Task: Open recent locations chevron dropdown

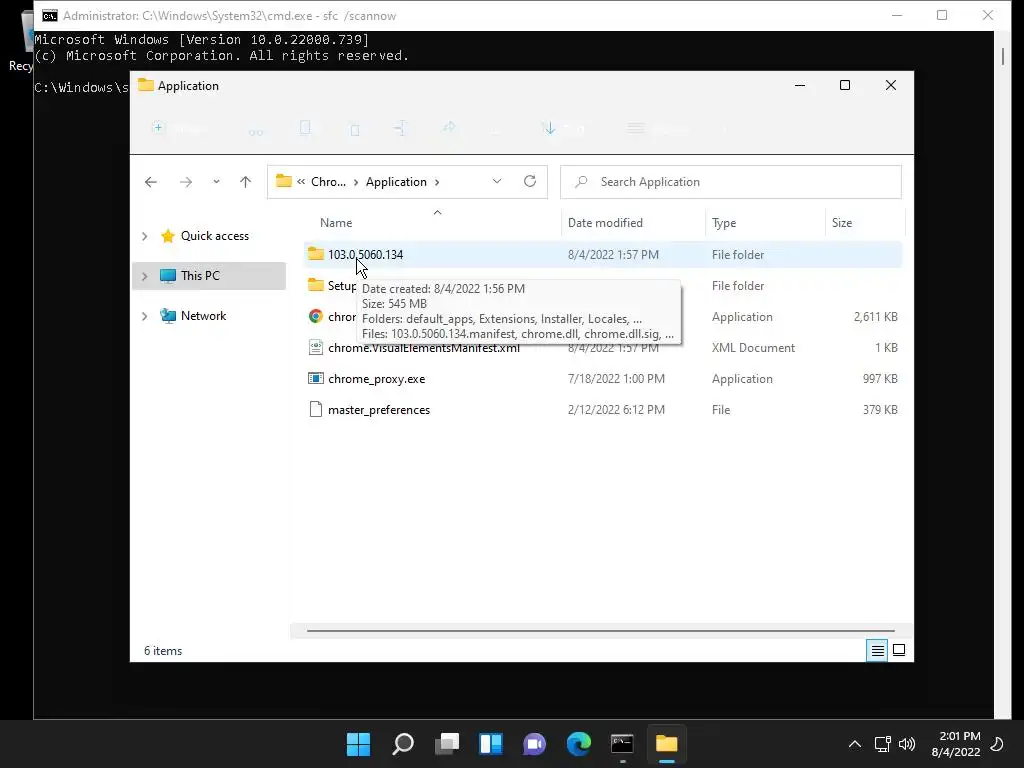Action: point(216,182)
